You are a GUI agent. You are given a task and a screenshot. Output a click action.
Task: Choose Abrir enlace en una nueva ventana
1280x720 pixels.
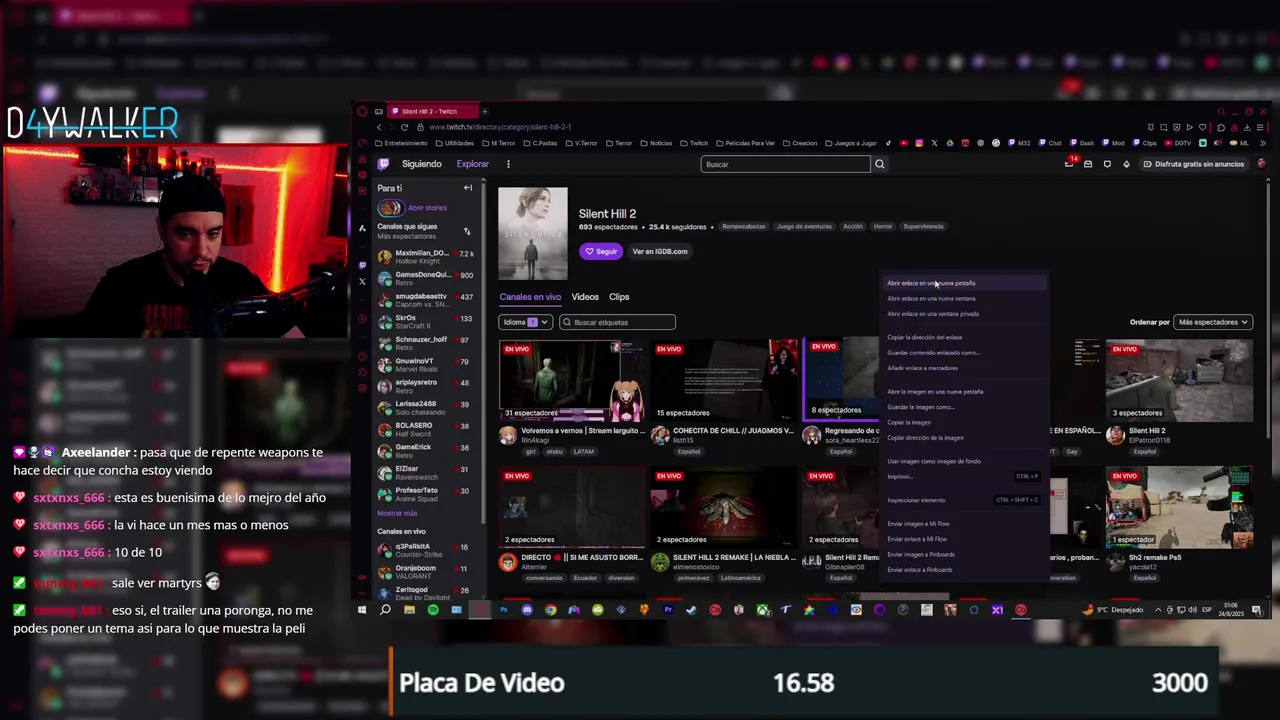(x=963, y=298)
